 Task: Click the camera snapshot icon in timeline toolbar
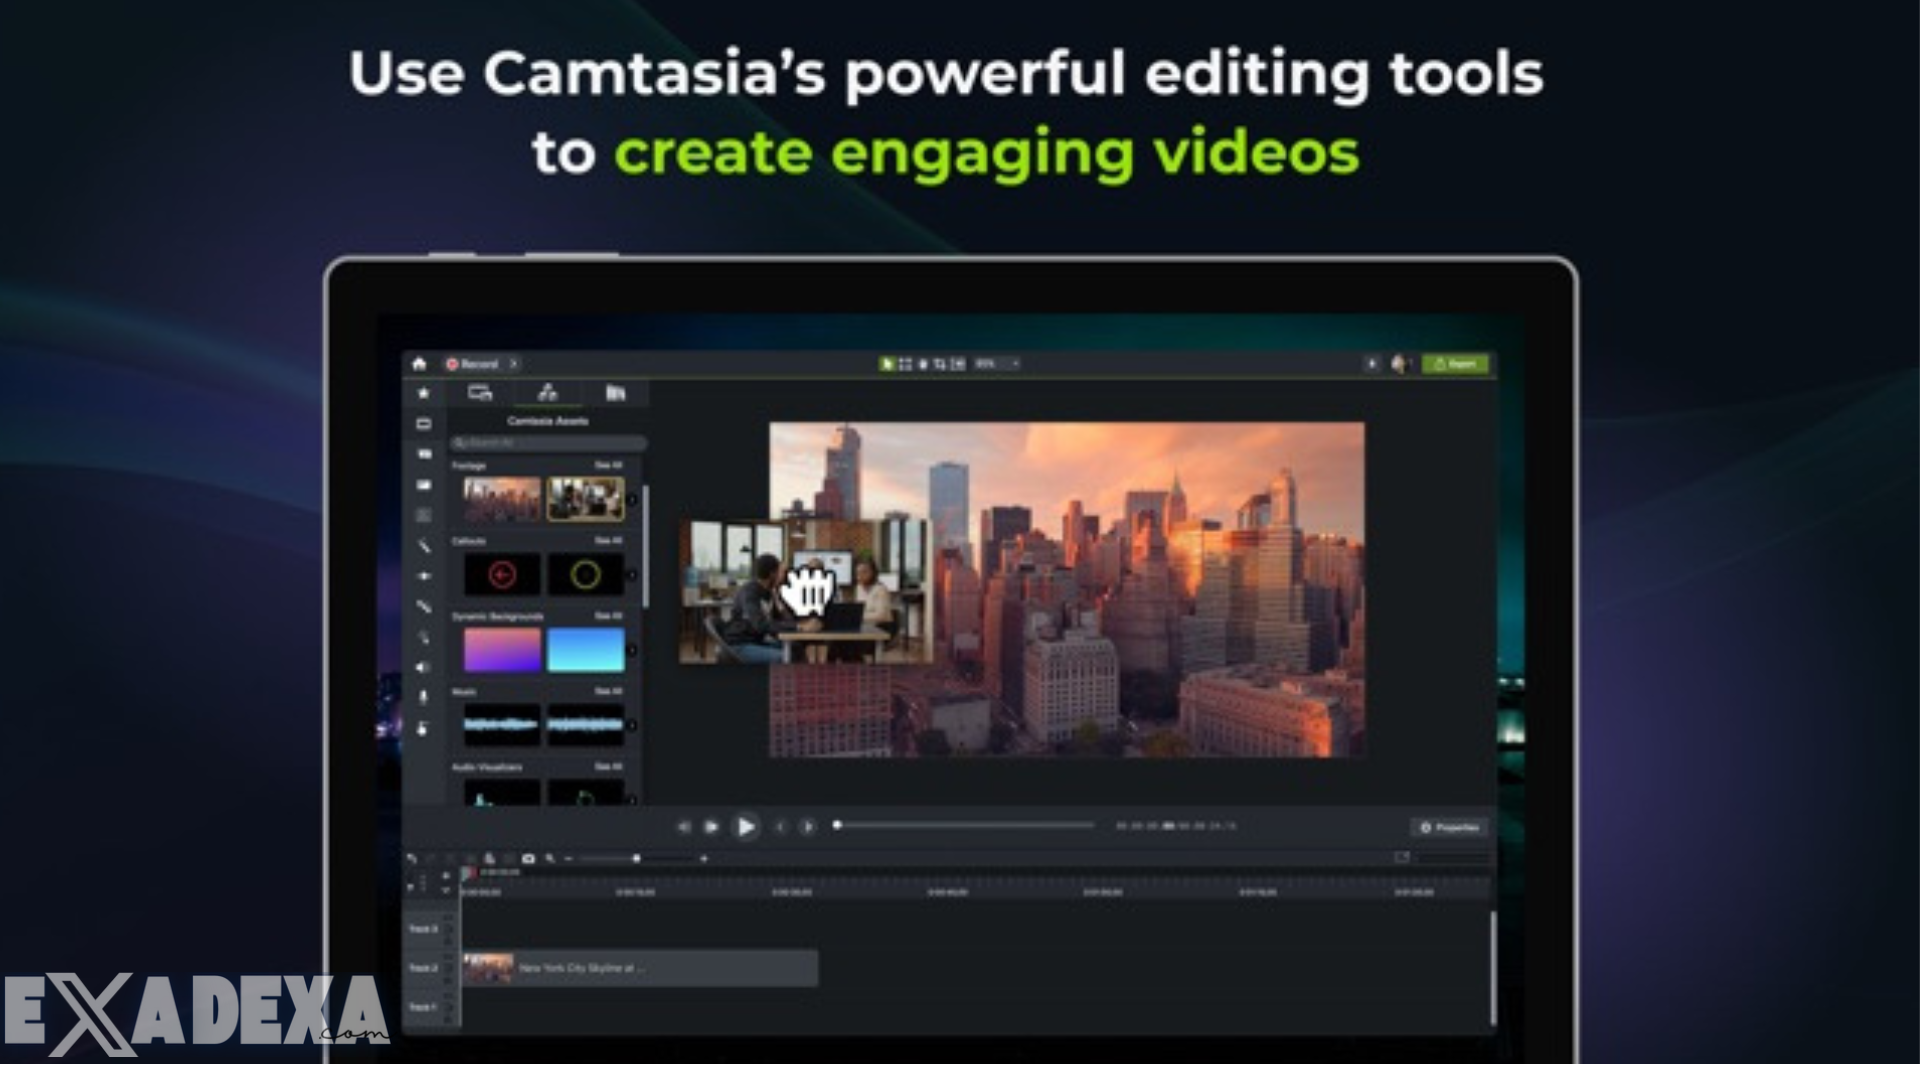point(528,858)
